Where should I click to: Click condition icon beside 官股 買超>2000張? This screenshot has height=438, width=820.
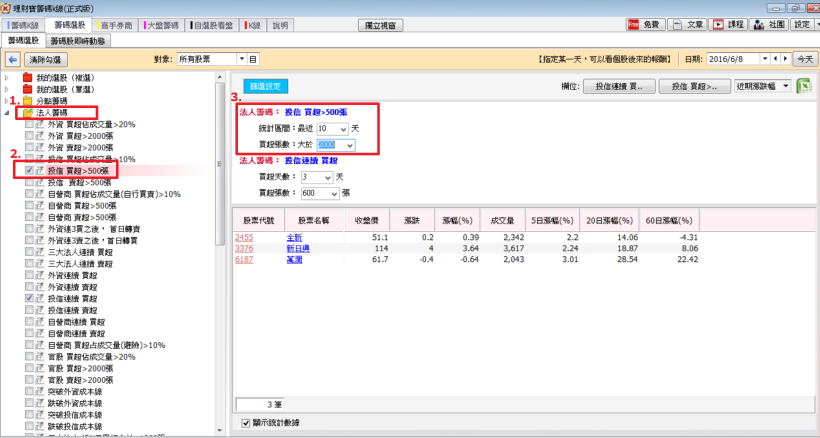click(40, 368)
